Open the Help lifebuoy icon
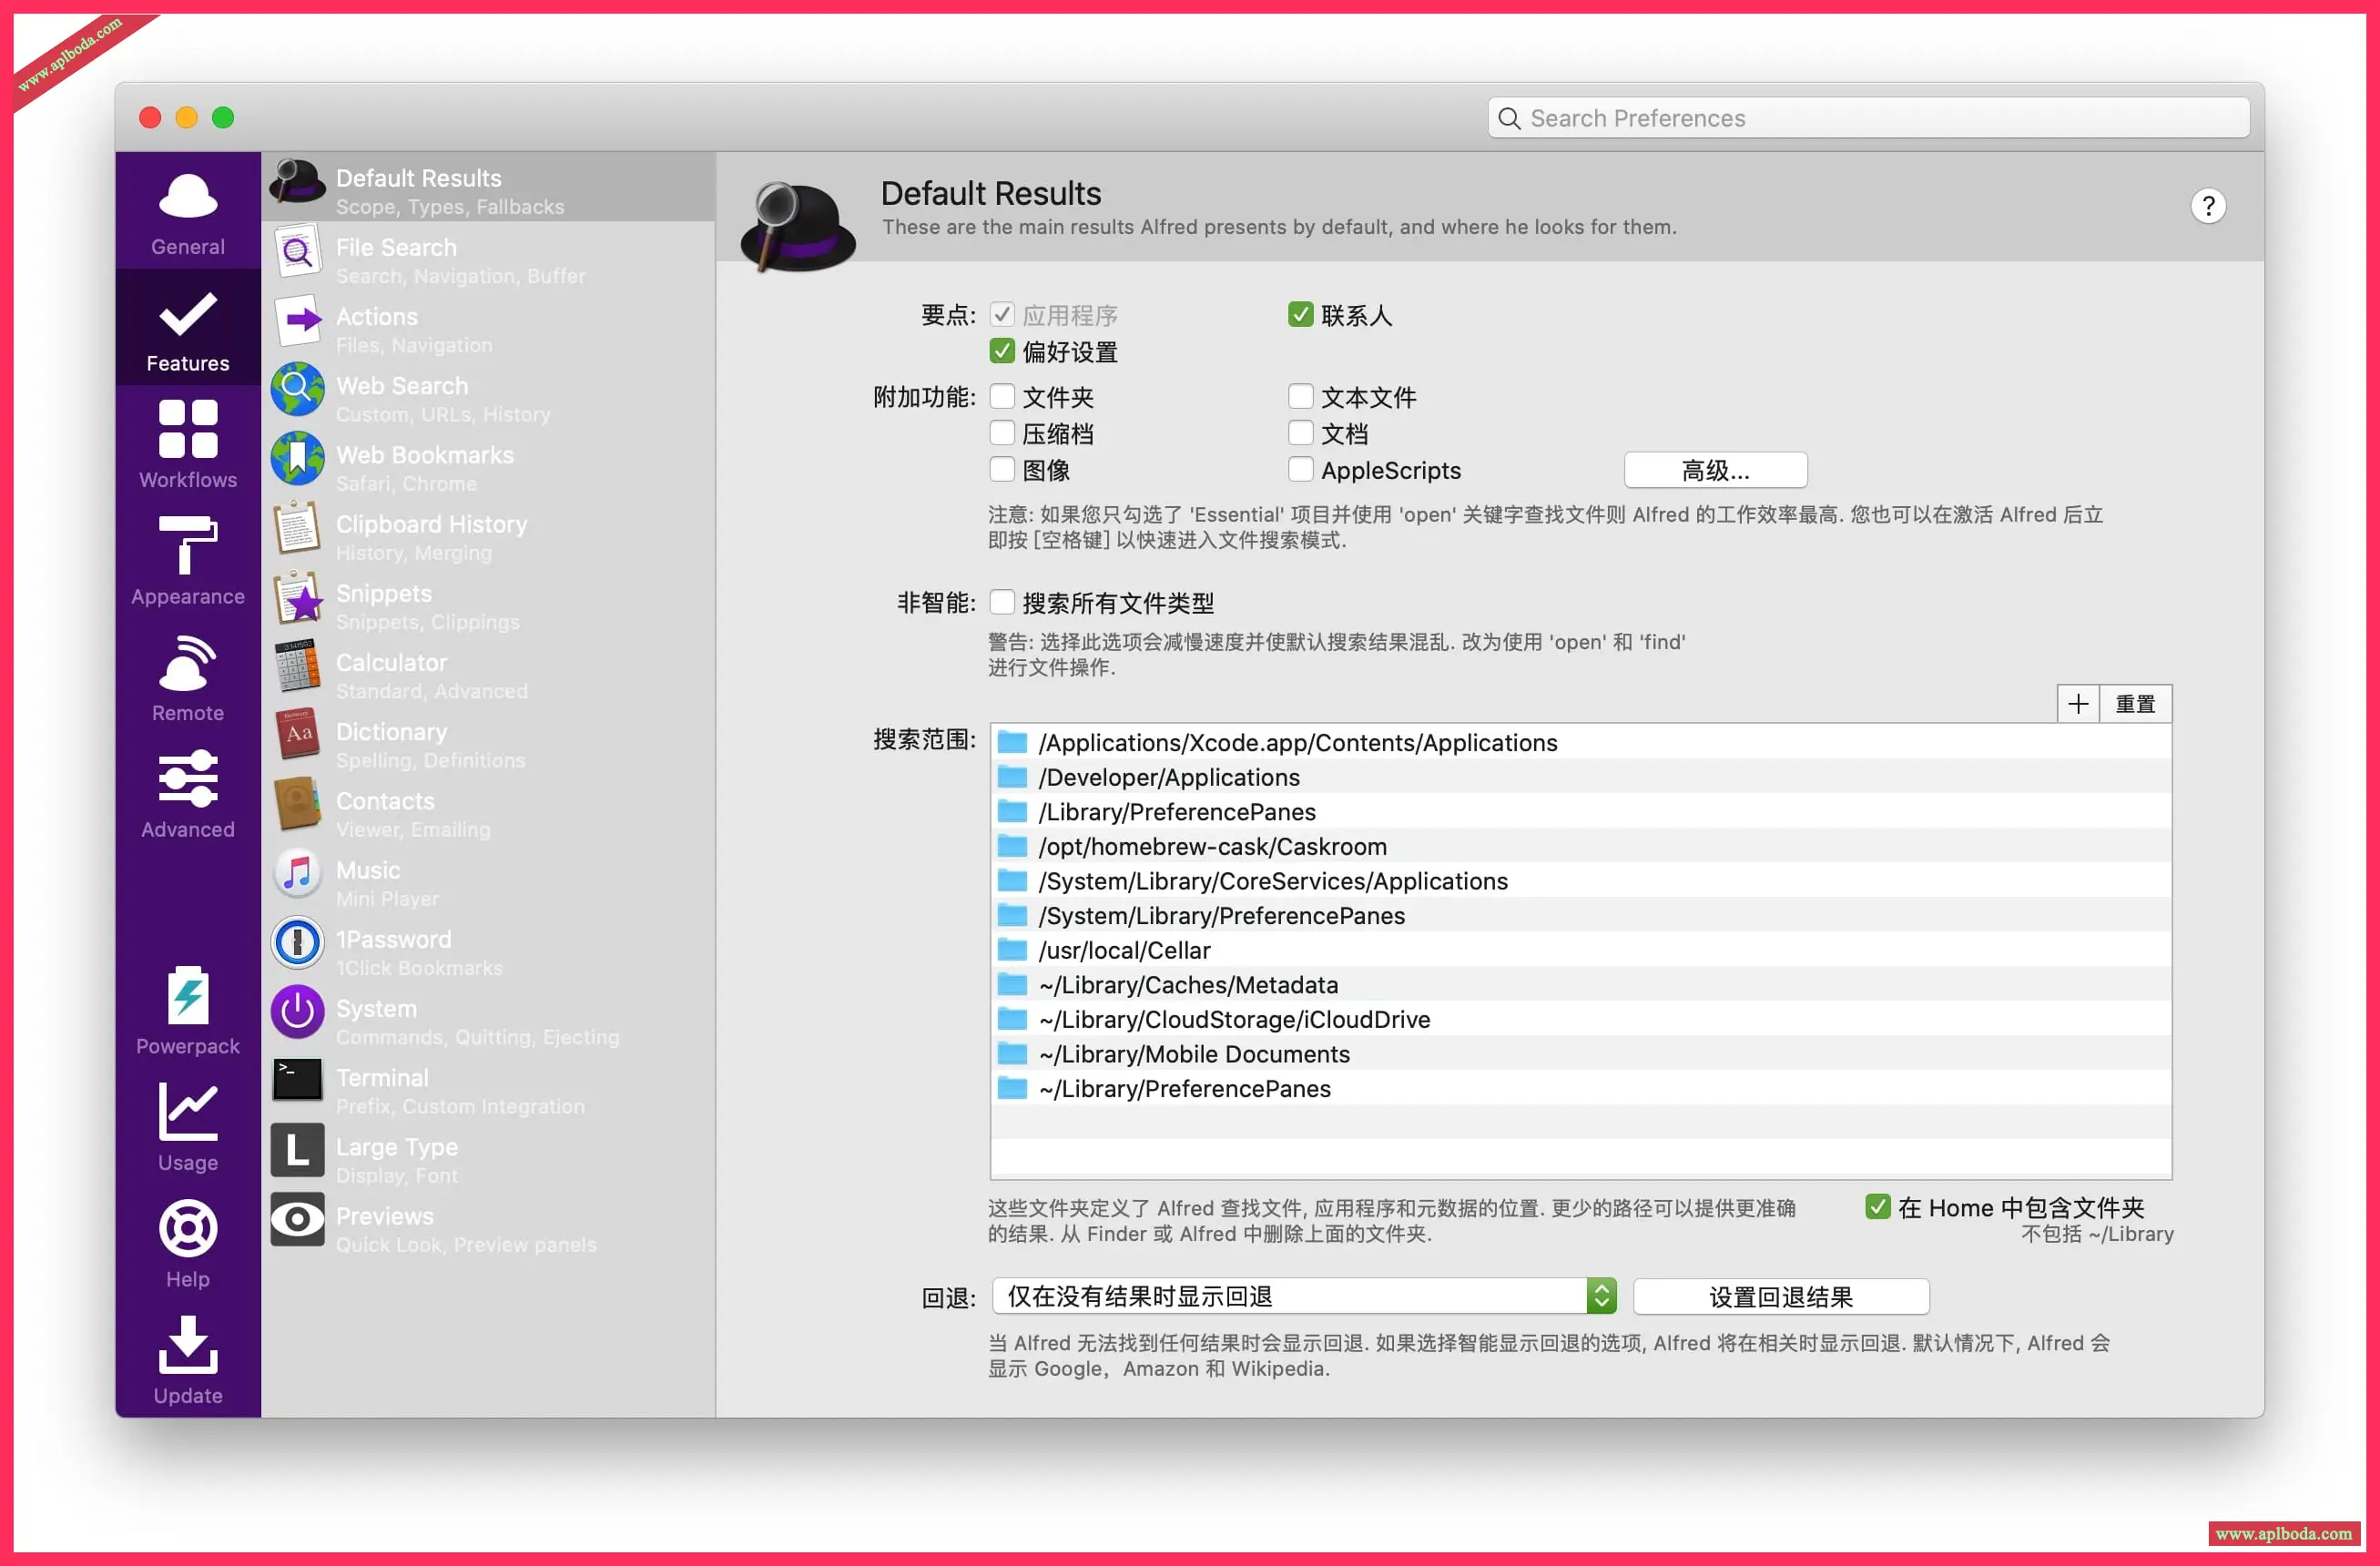Image resolution: width=2380 pixels, height=1566 pixels. [x=188, y=1228]
